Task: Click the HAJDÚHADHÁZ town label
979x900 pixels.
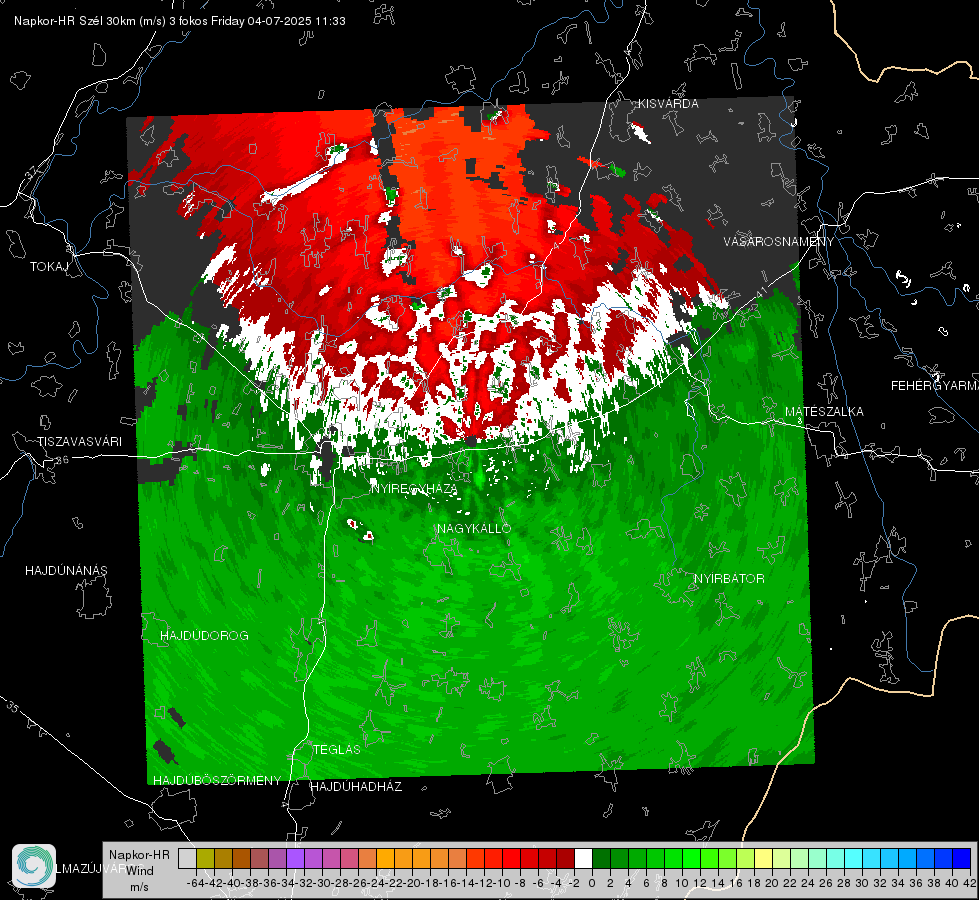Action: [x=356, y=787]
